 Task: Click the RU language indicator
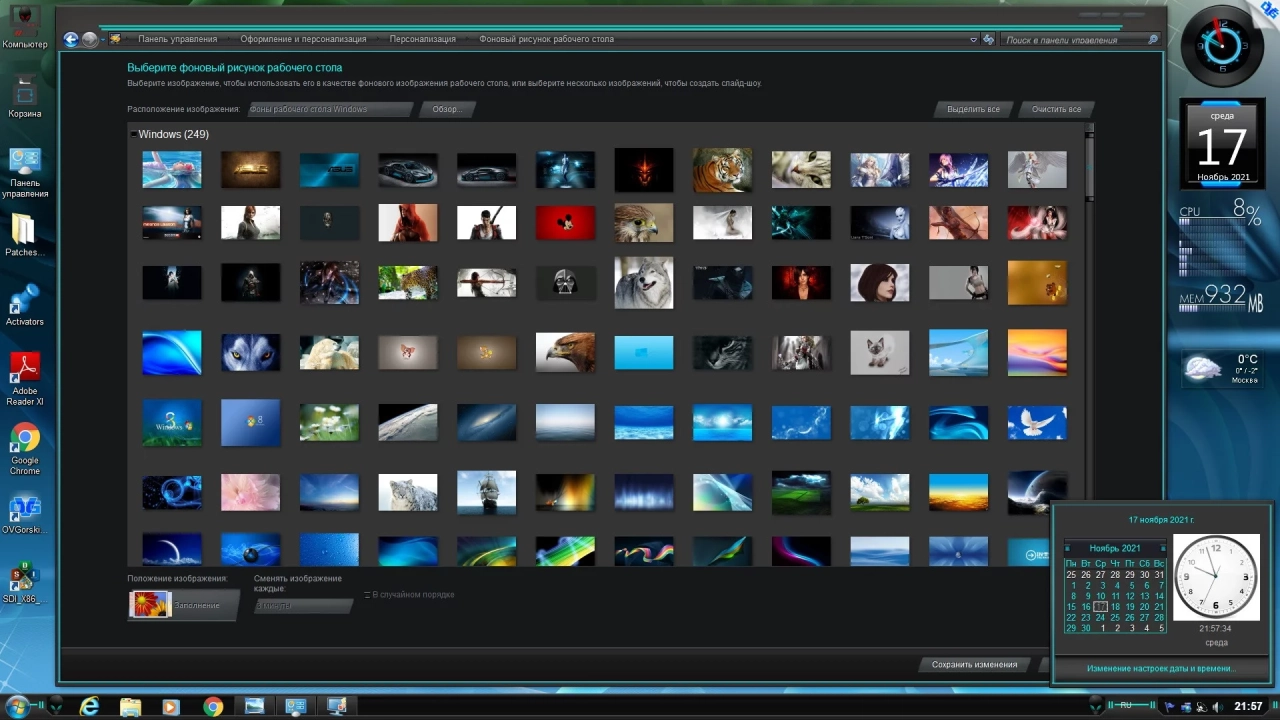click(1125, 705)
